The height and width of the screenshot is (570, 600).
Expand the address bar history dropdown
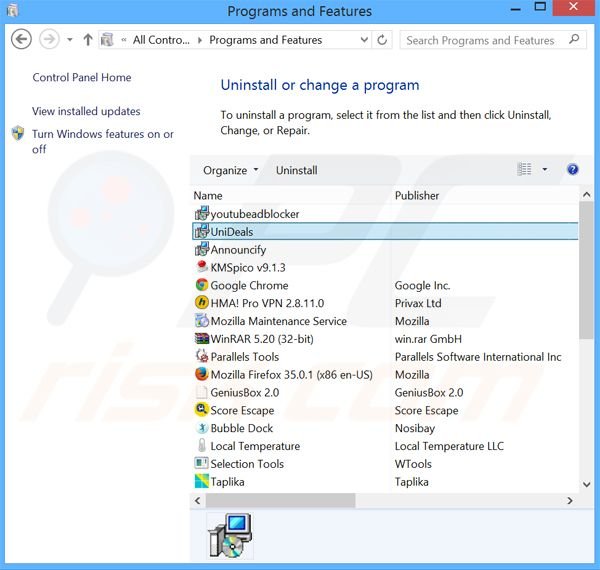click(x=364, y=40)
